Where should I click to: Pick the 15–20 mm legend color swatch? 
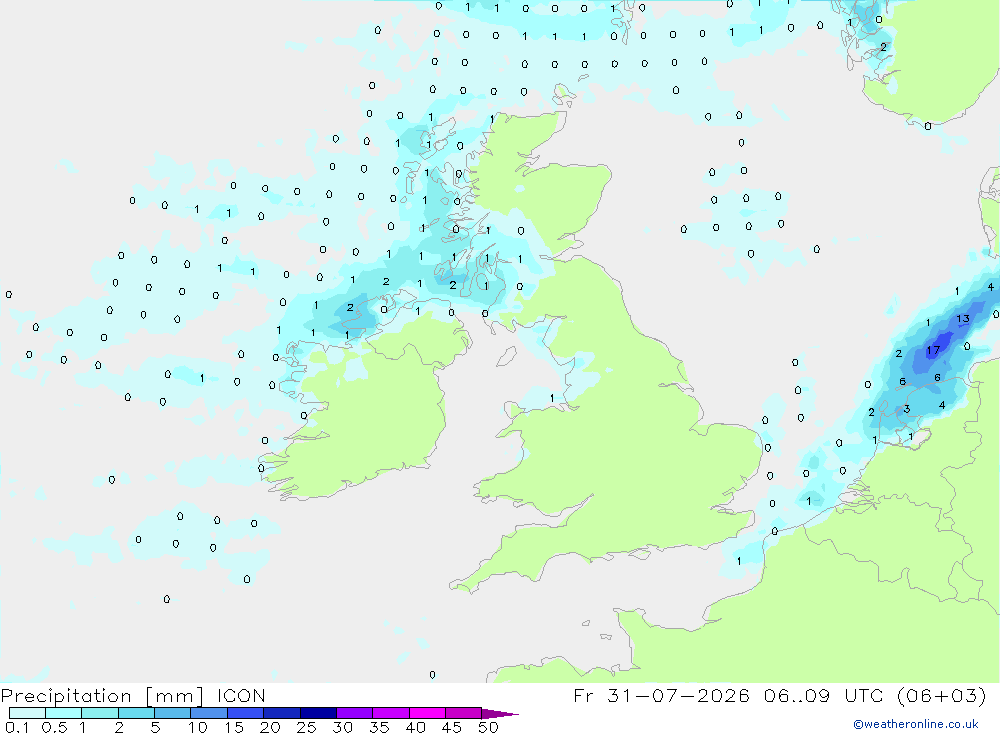coord(246,713)
